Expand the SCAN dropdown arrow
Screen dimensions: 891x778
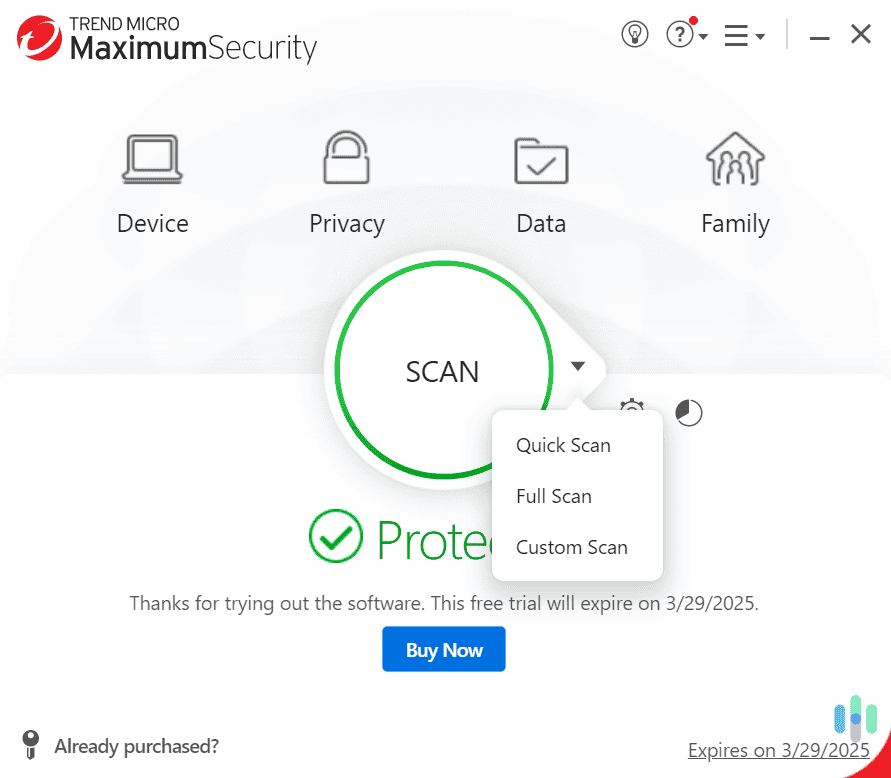coord(578,366)
